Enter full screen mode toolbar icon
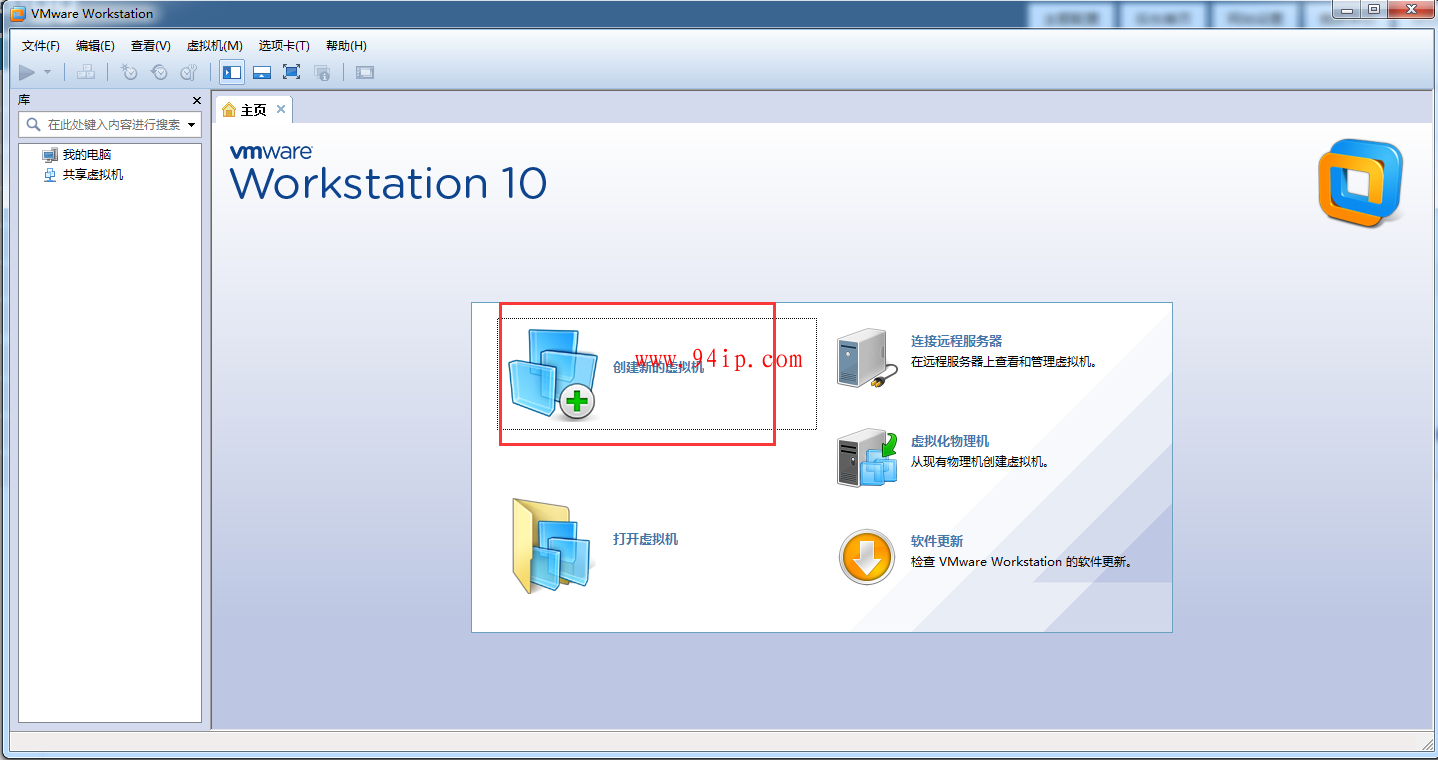The width and height of the screenshot is (1438, 760). coord(291,72)
